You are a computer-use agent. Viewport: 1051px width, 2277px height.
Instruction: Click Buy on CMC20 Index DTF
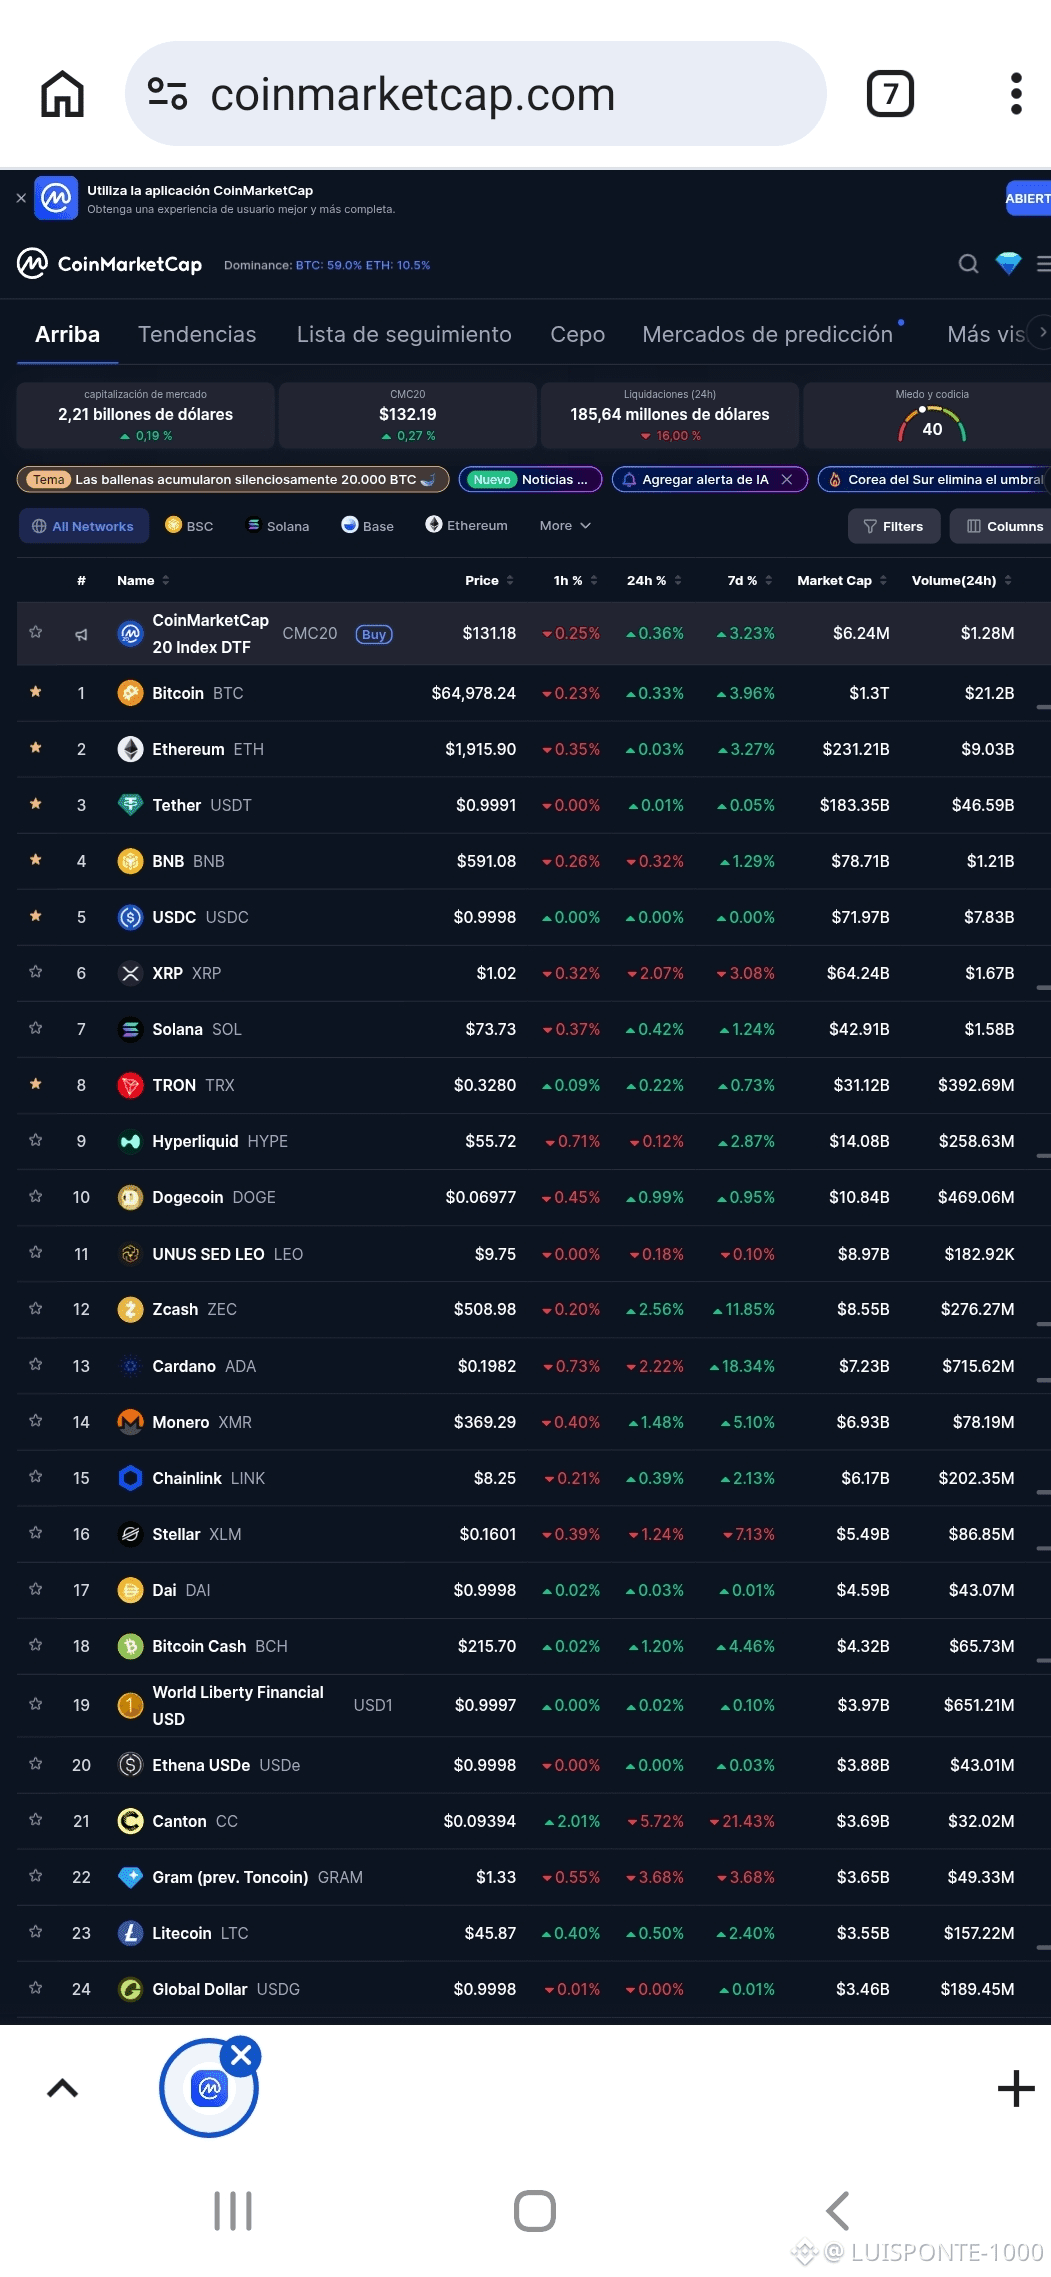point(374,634)
